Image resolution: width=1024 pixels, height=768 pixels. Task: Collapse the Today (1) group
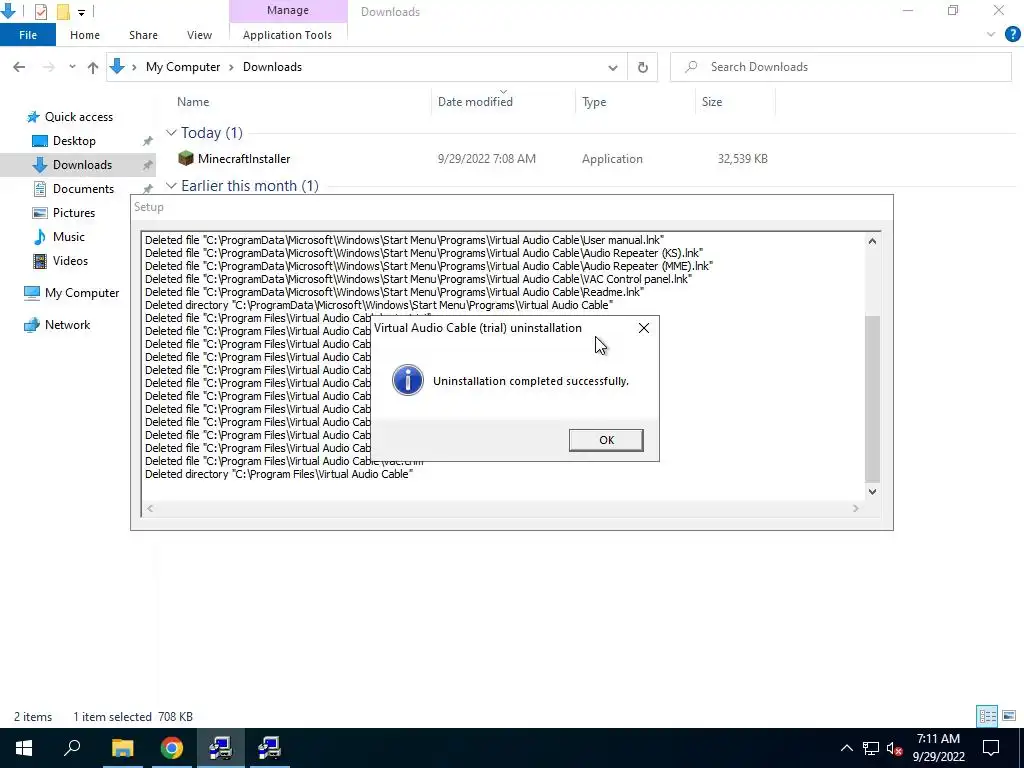(x=171, y=133)
